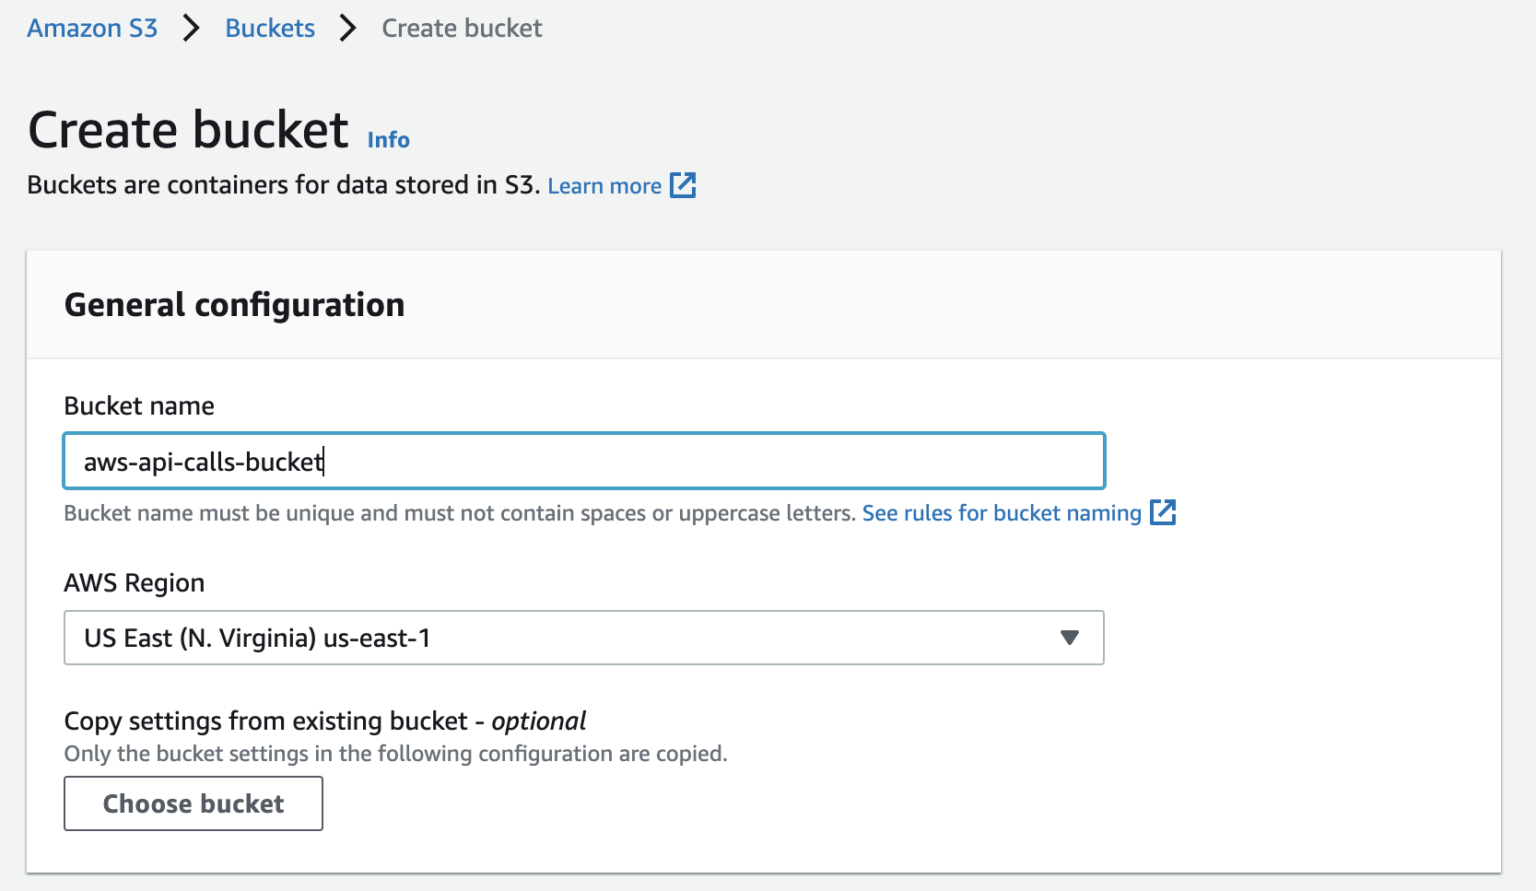Click the Info link beside Create bucket
1536x891 pixels.
[x=388, y=139]
